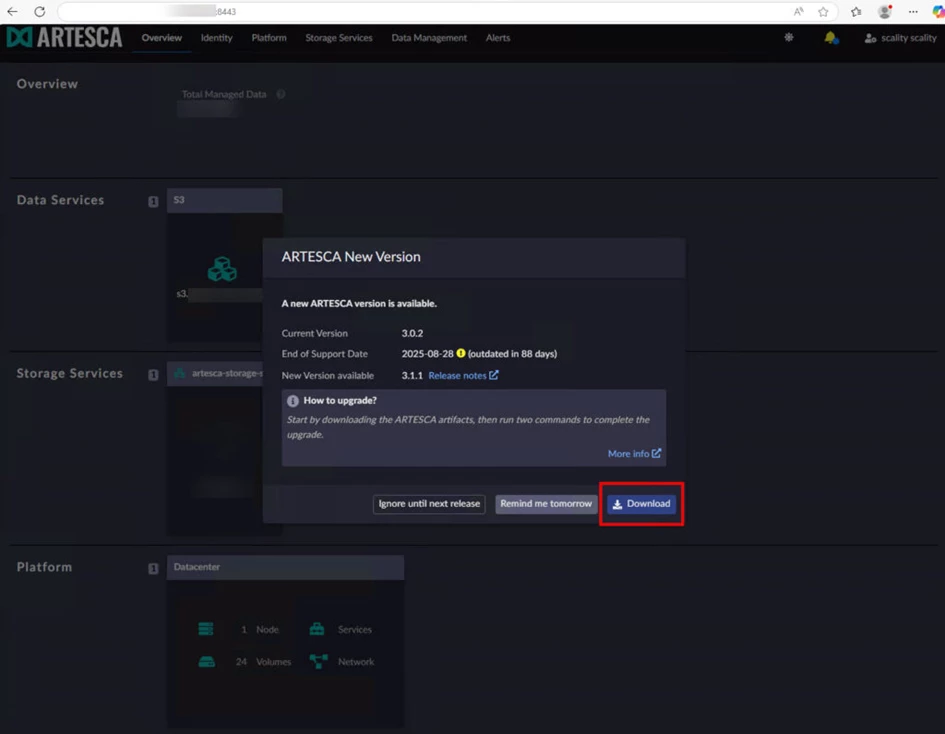This screenshot has width=945, height=734.
Task: Click the ARTESCA New Version dialog title
Action: coord(351,257)
